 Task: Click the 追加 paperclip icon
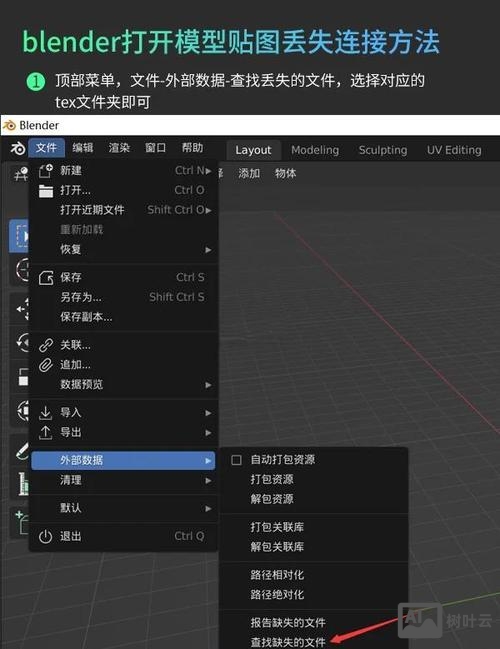pos(46,365)
